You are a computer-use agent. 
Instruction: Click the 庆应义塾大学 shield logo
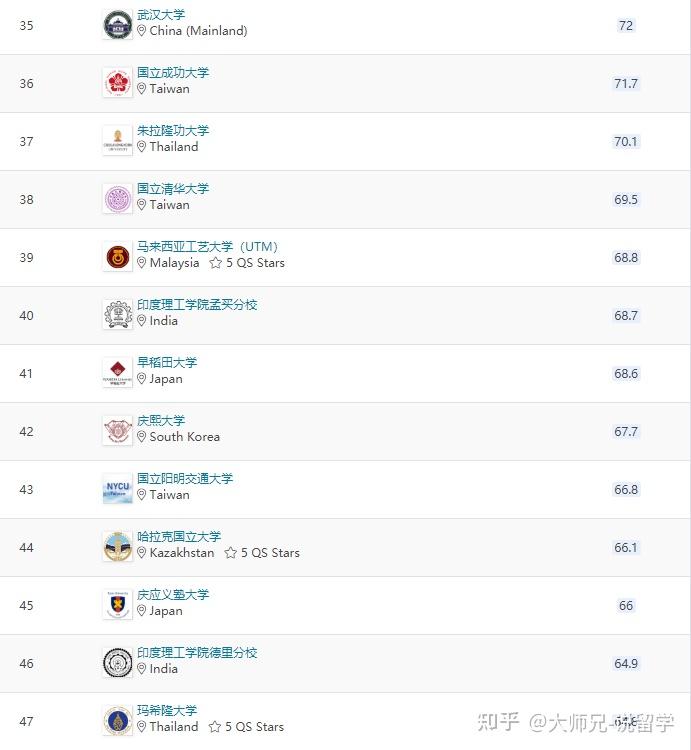coord(117,605)
